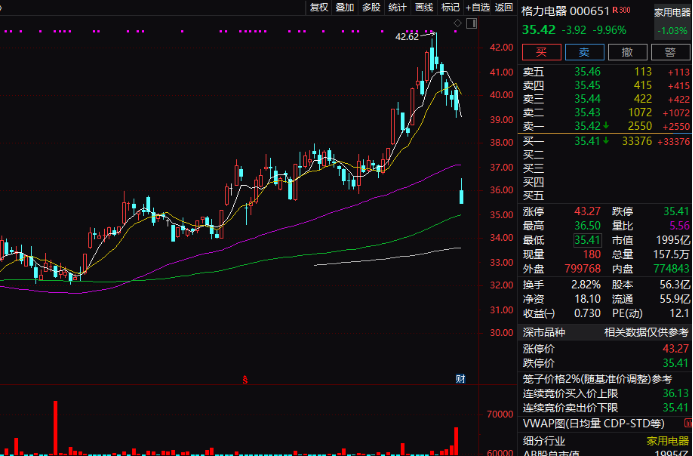Open the 家用电器 sector box showing -1.03%
The image size is (693, 456).
(672, 22)
